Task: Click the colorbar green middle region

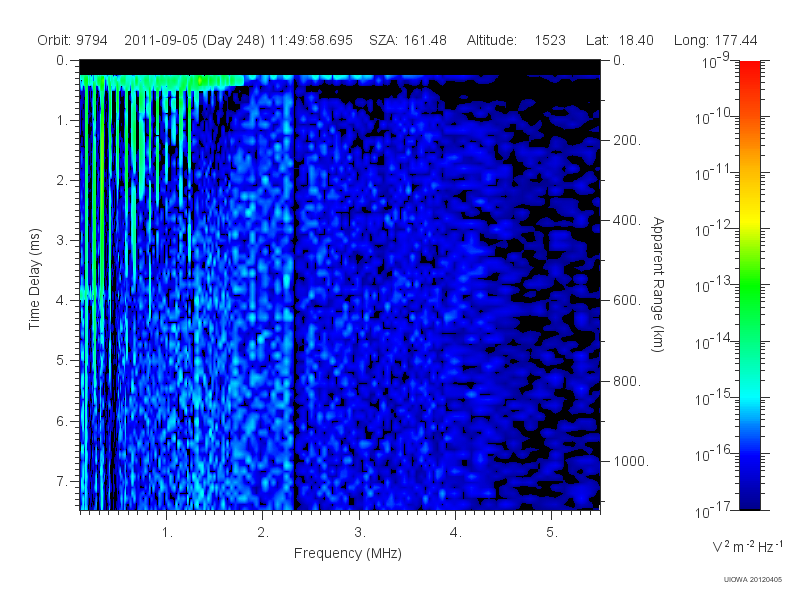Action: click(x=749, y=286)
